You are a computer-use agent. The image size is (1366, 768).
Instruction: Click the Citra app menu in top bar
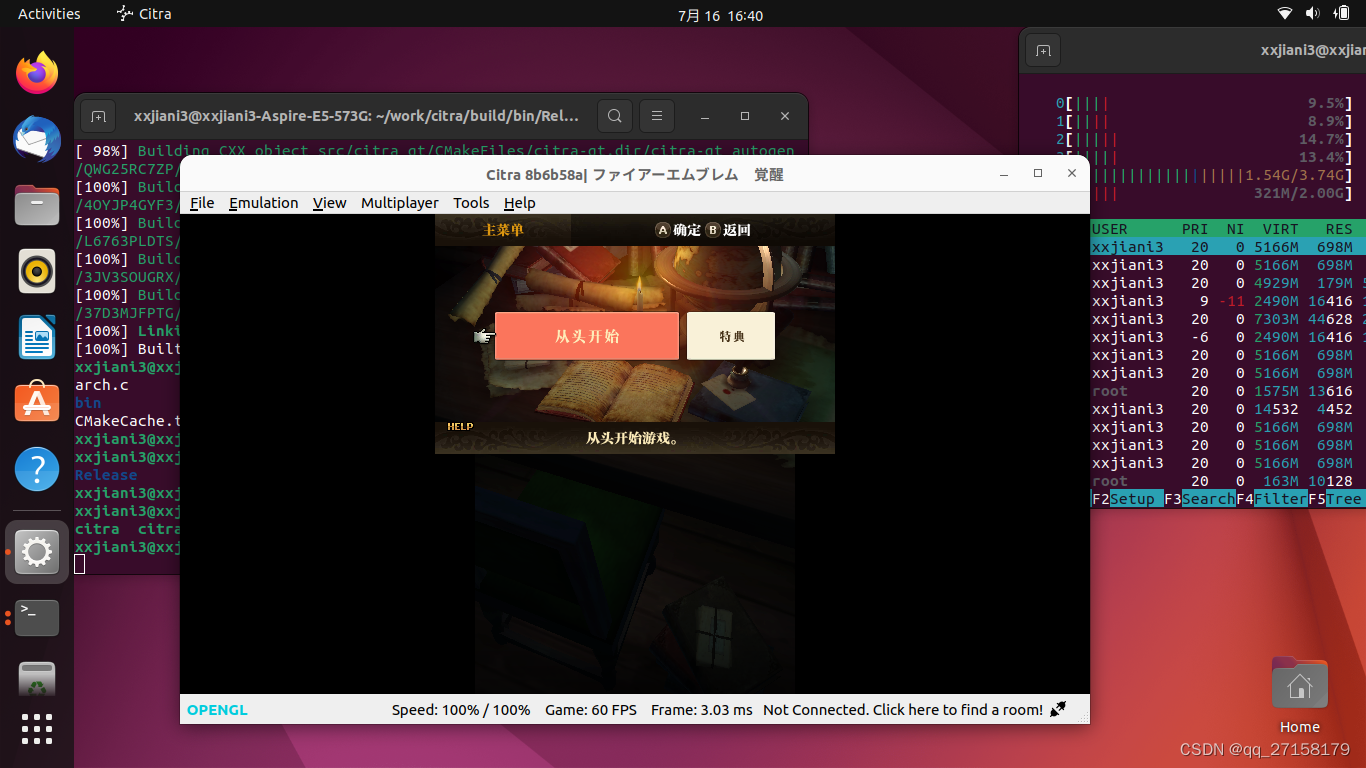click(144, 14)
